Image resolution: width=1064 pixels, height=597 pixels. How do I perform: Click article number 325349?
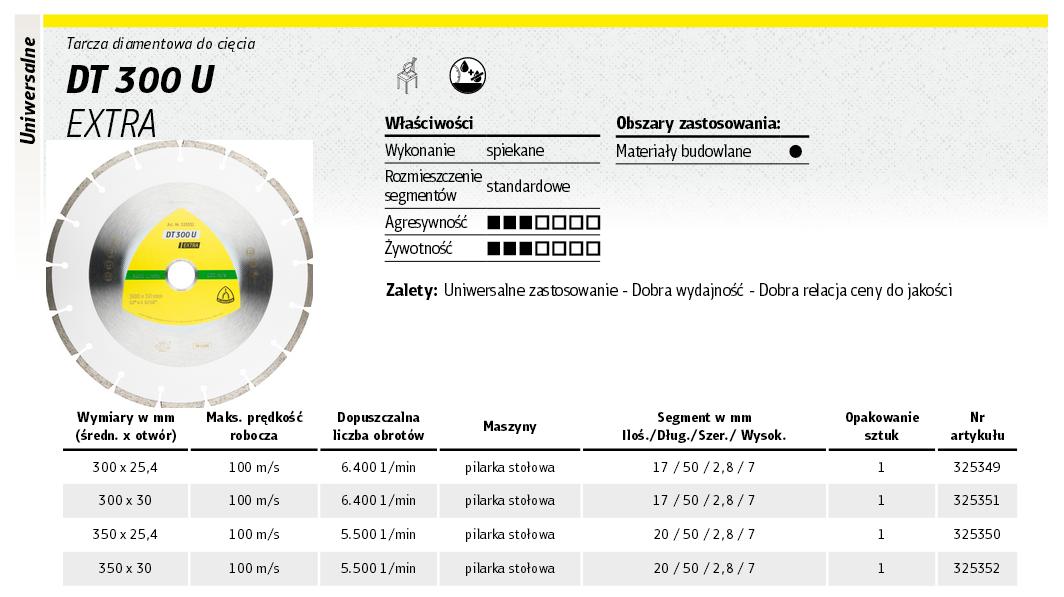point(976,467)
